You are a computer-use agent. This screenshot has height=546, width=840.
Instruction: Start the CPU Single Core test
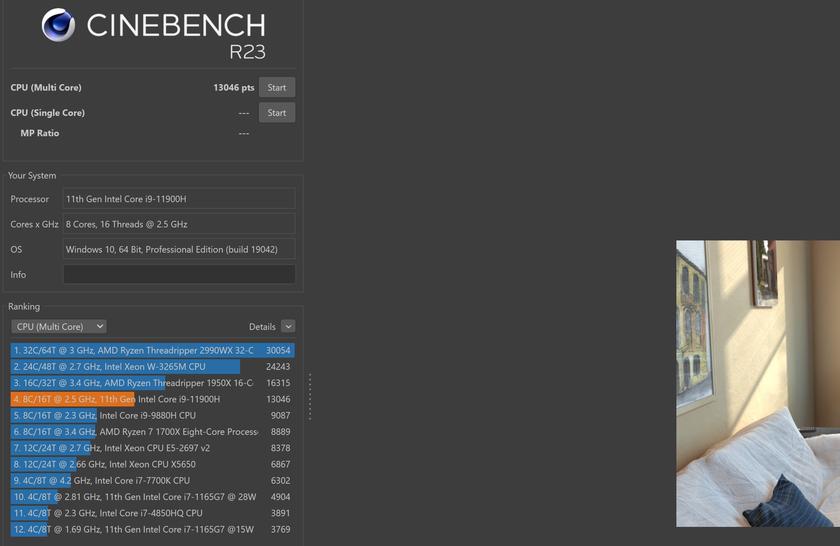click(x=277, y=113)
